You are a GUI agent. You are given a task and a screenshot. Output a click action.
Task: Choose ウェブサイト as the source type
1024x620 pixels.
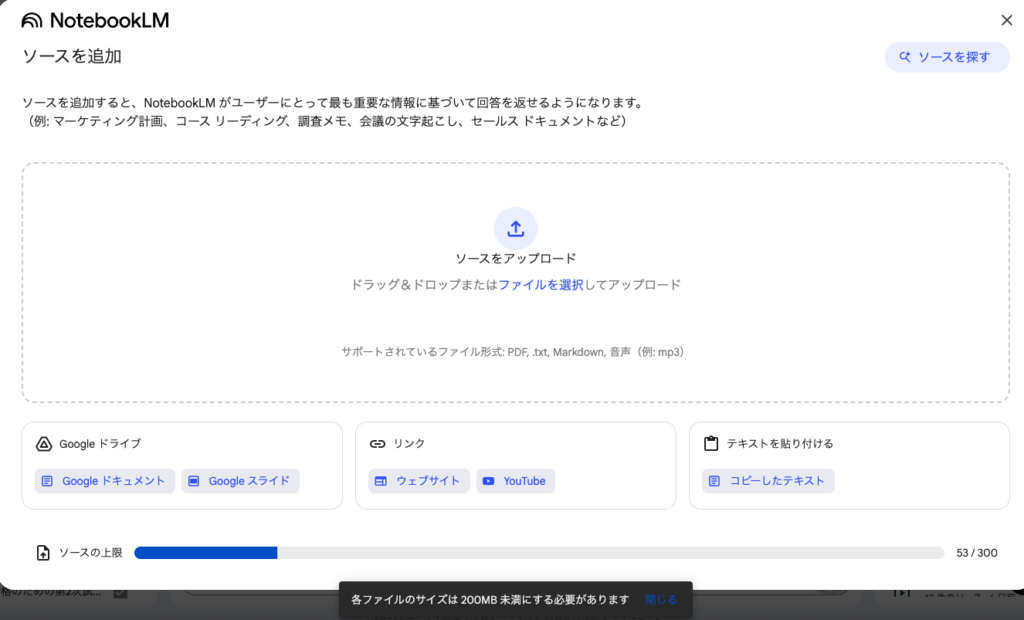click(419, 481)
